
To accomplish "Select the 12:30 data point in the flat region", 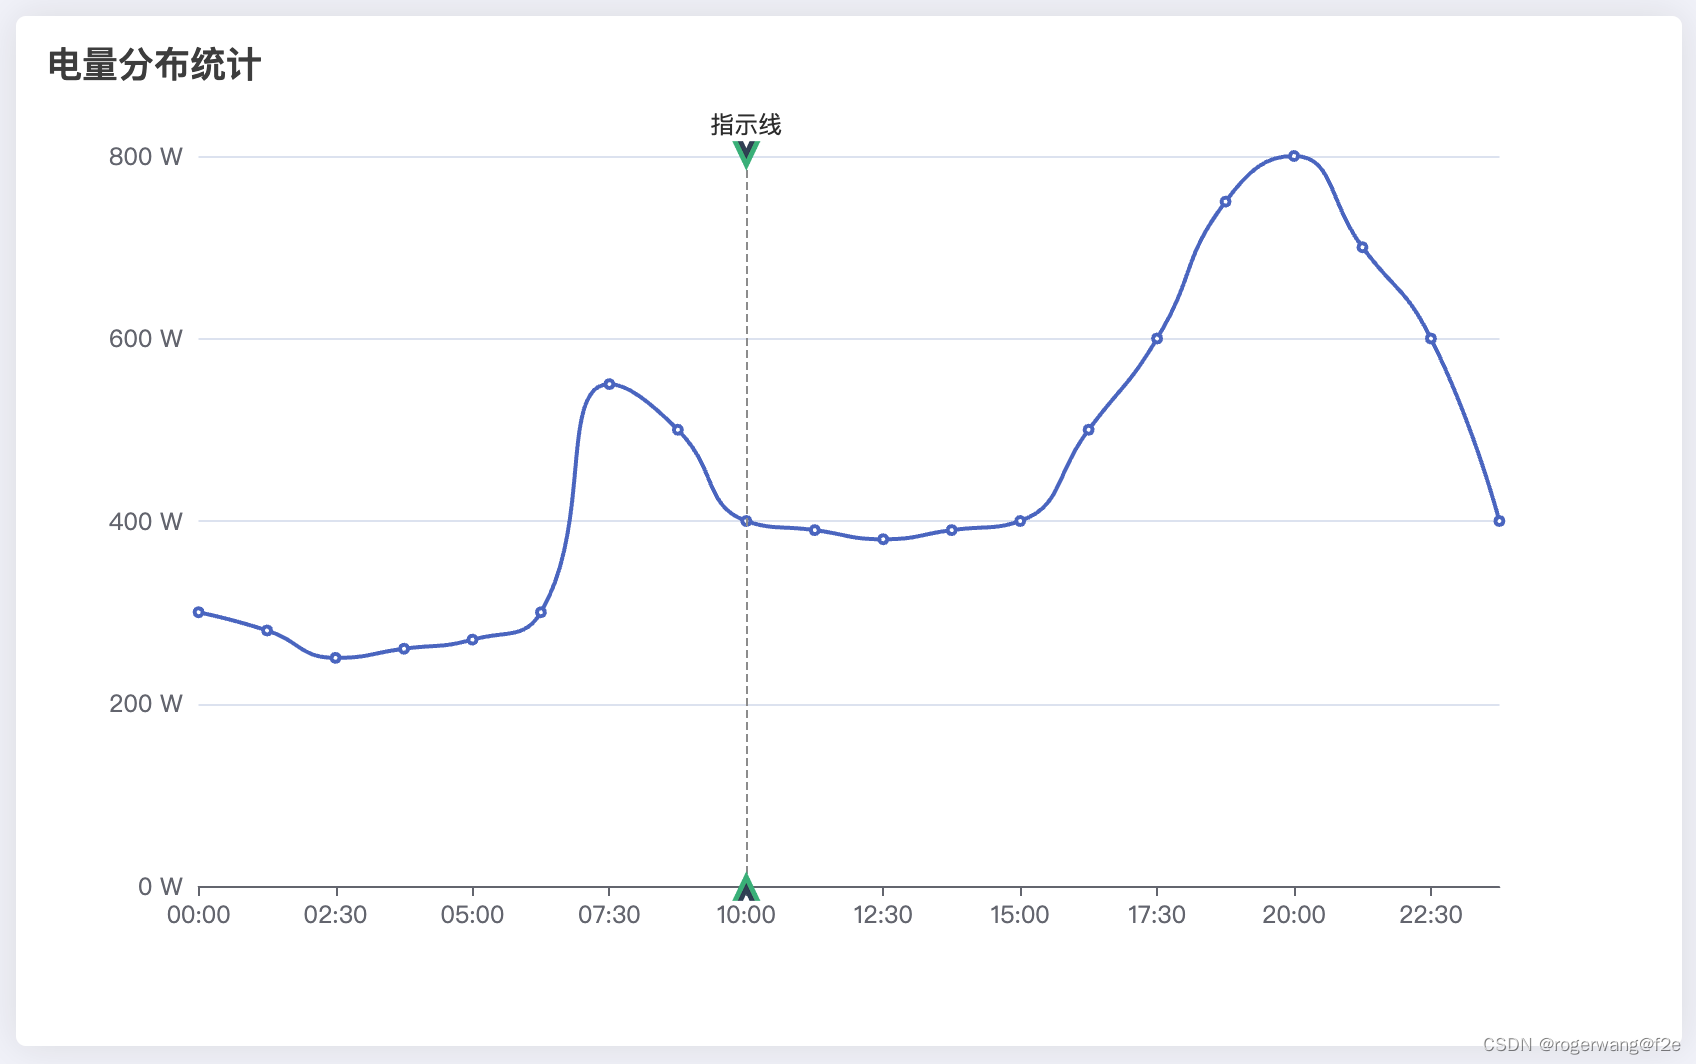I will [x=883, y=539].
